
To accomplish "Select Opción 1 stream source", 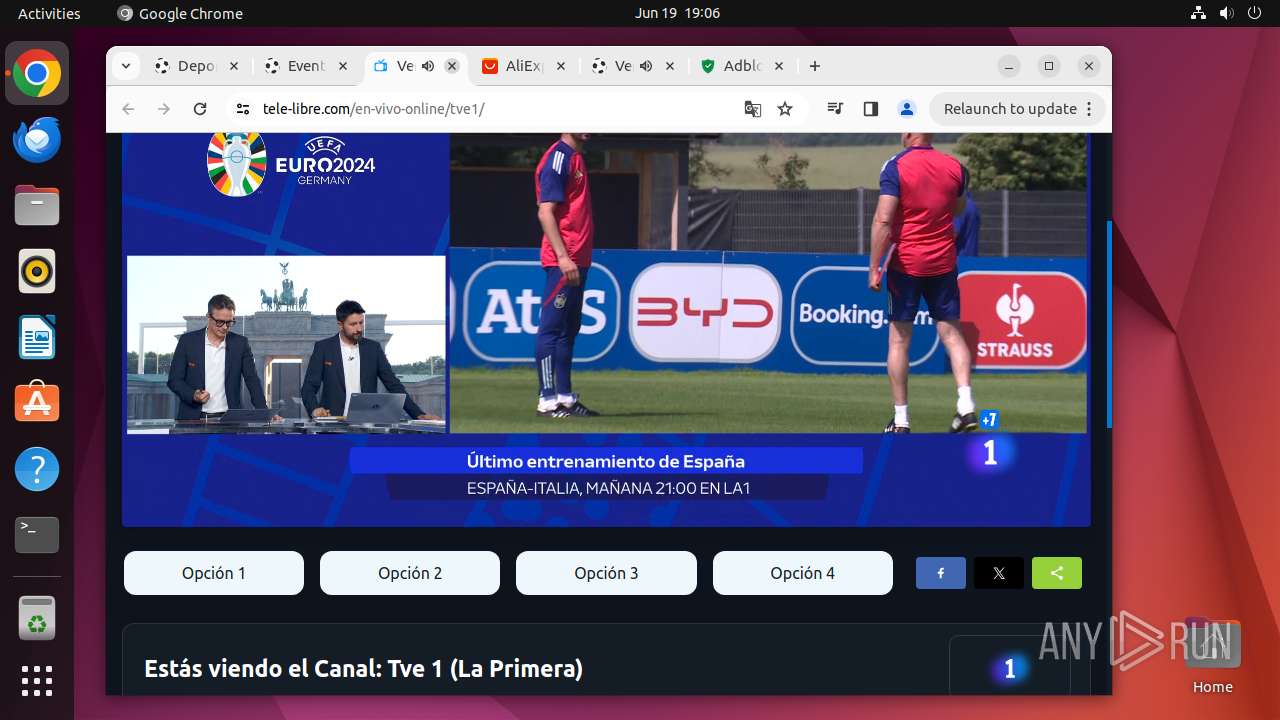I will tap(214, 573).
